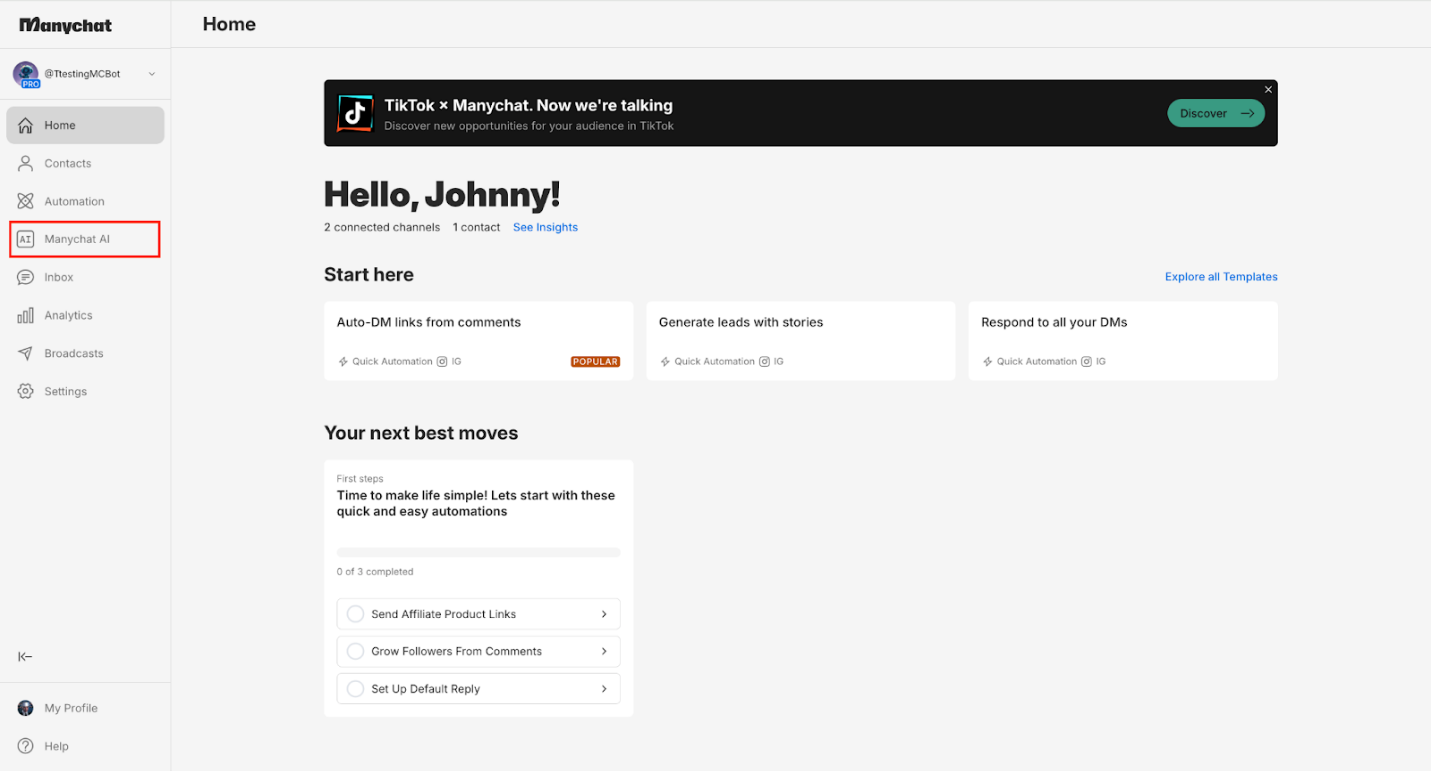Open Manychat AI from sidebar icon
This screenshot has height=771, width=1431.
(26, 239)
